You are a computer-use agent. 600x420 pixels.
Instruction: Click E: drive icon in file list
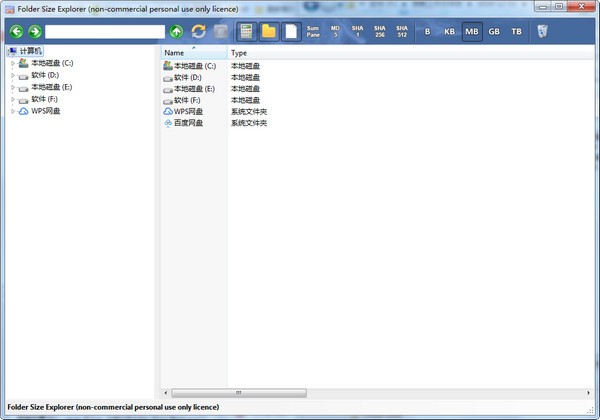168,90
